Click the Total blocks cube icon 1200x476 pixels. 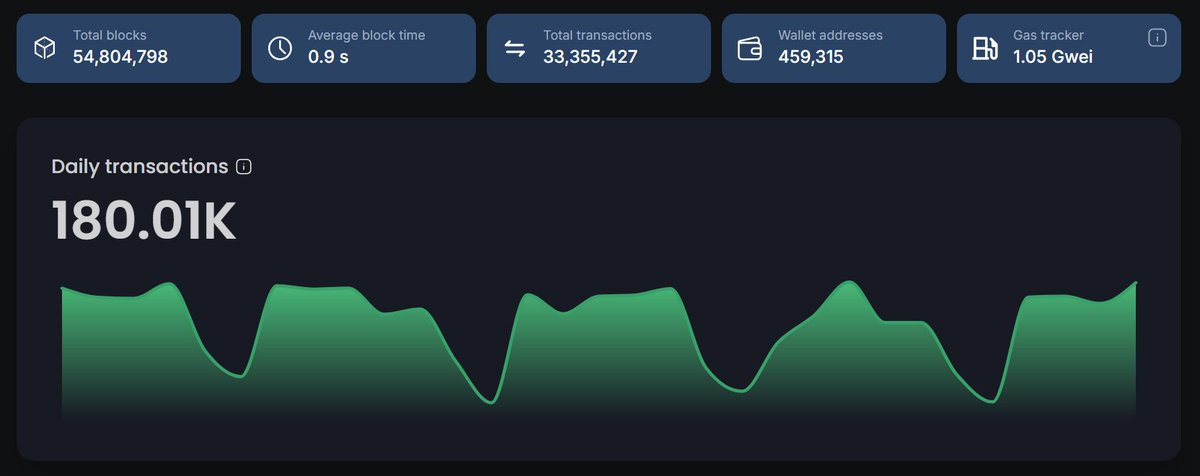pyautogui.click(x=45, y=48)
